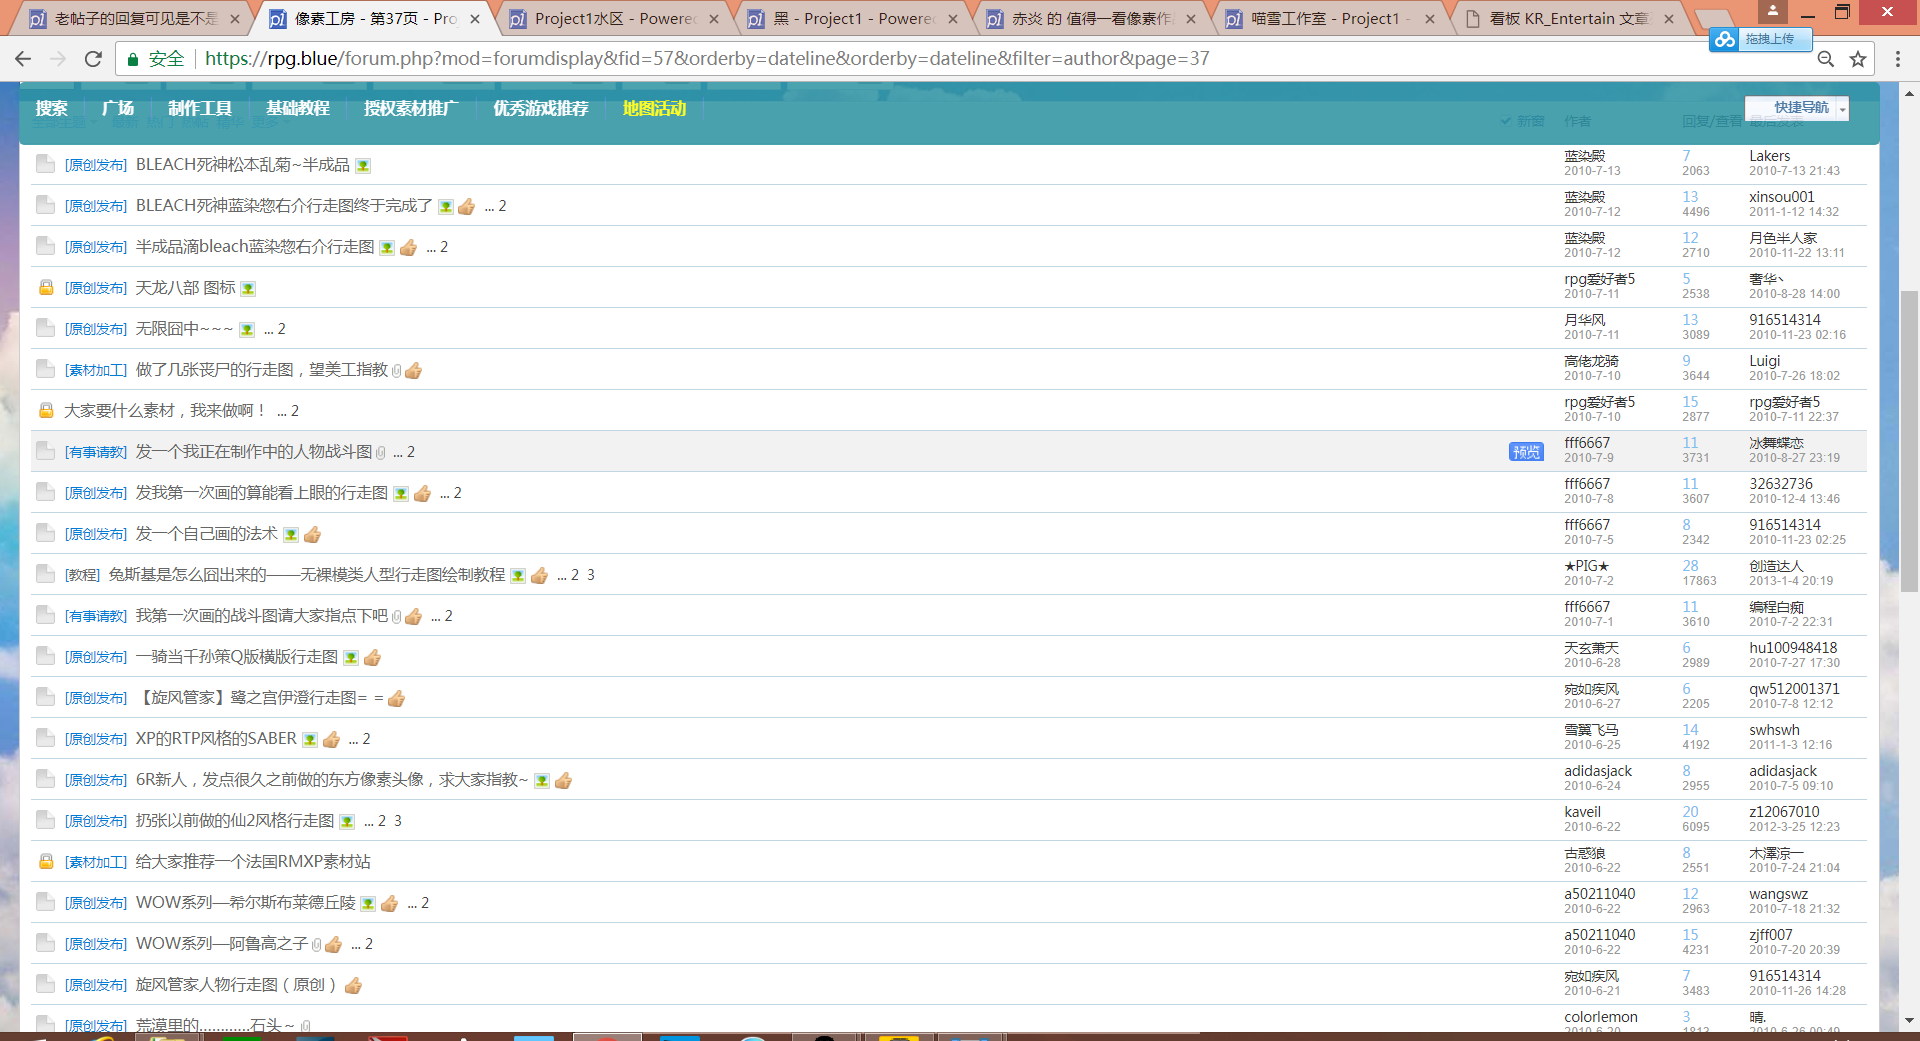Click the Chrome profile person icon
This screenshot has width=1920, height=1041.
[1772, 12]
